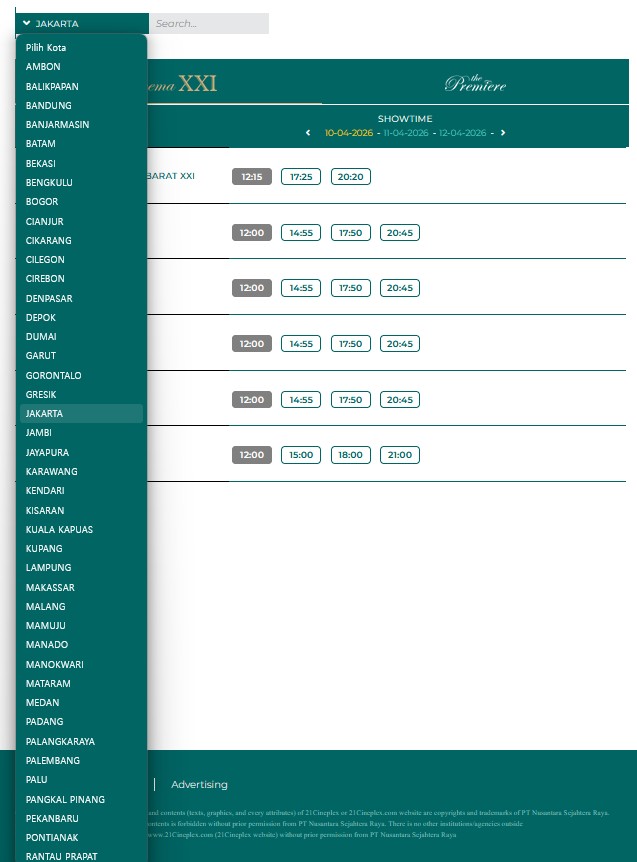The width and height of the screenshot is (637, 862).
Task: Book the 15:00 showtime
Action: point(301,455)
